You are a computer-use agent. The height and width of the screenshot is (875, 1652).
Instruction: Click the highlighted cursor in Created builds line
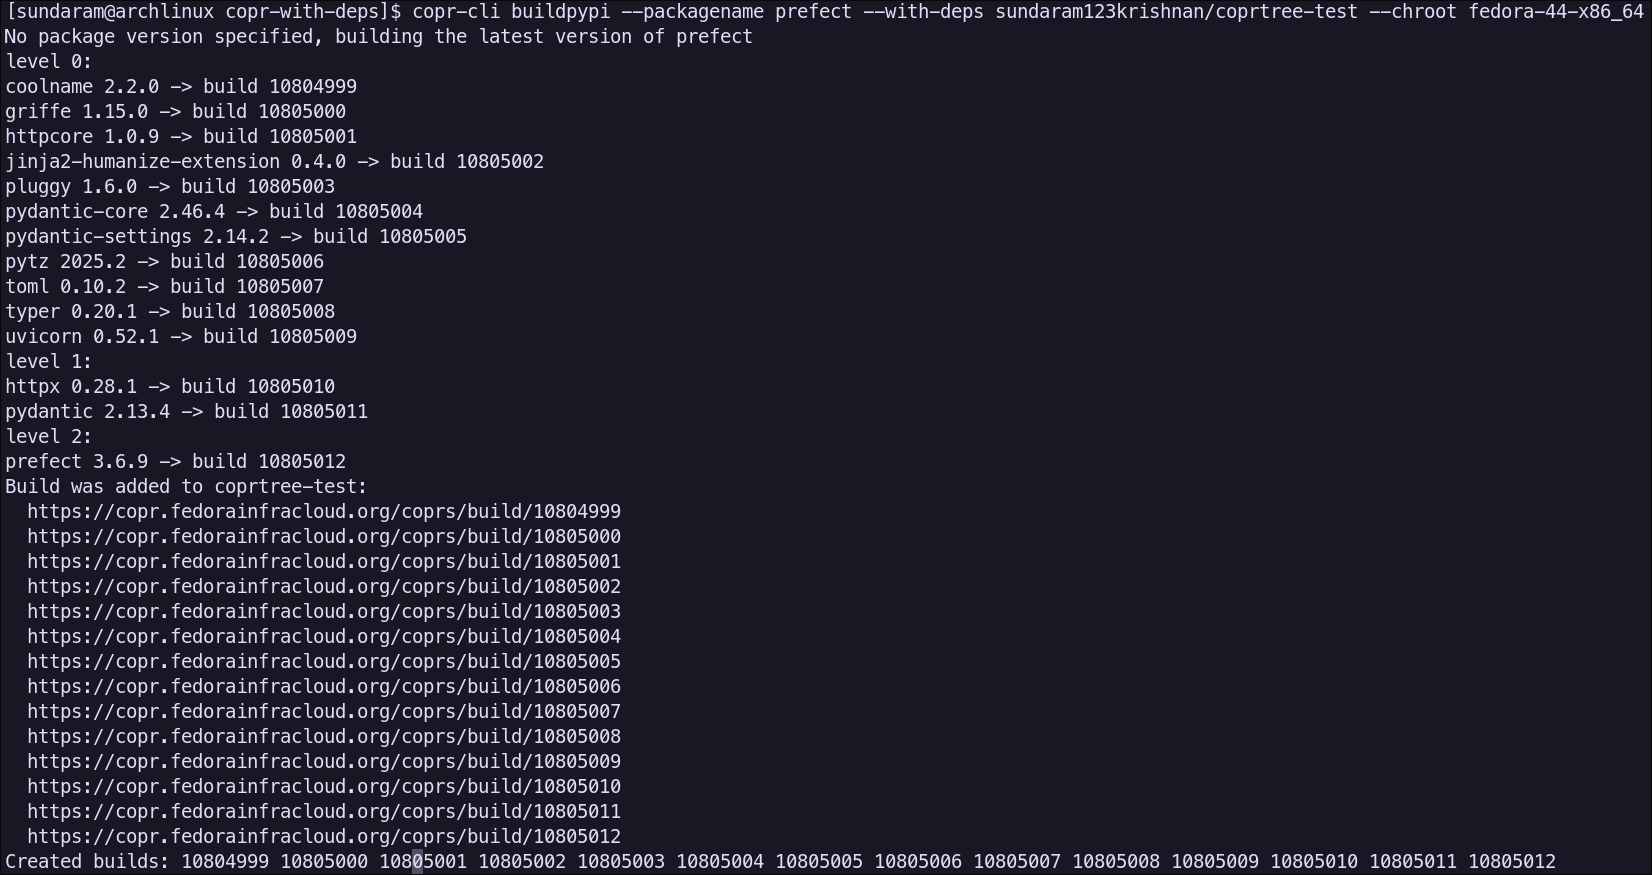point(417,861)
